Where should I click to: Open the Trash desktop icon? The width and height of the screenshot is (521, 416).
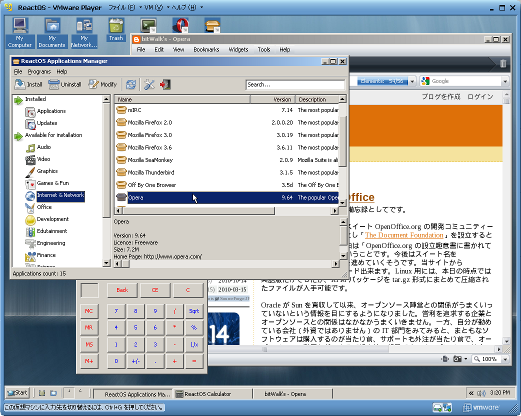116,29
